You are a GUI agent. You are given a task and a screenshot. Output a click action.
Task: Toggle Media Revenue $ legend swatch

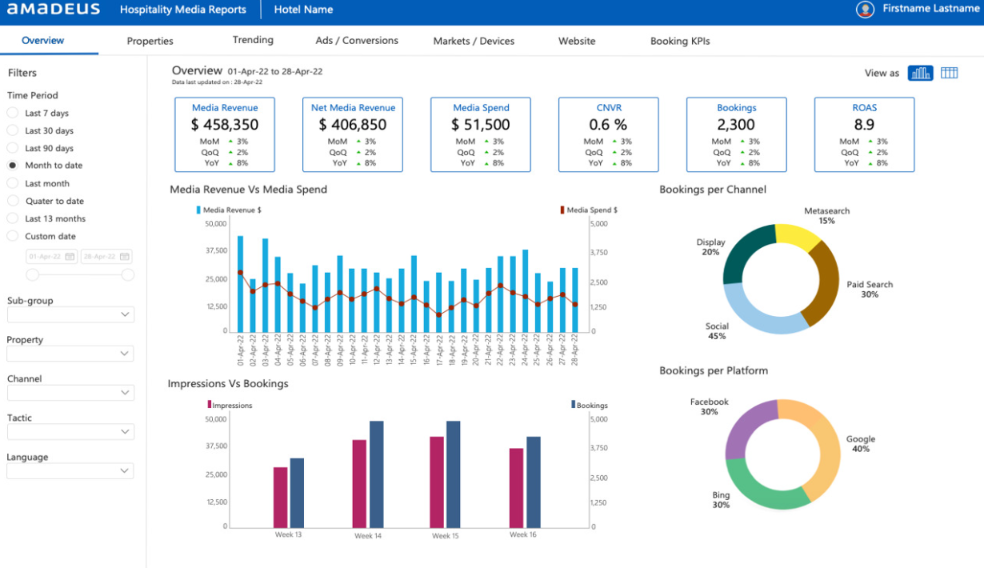point(198,210)
